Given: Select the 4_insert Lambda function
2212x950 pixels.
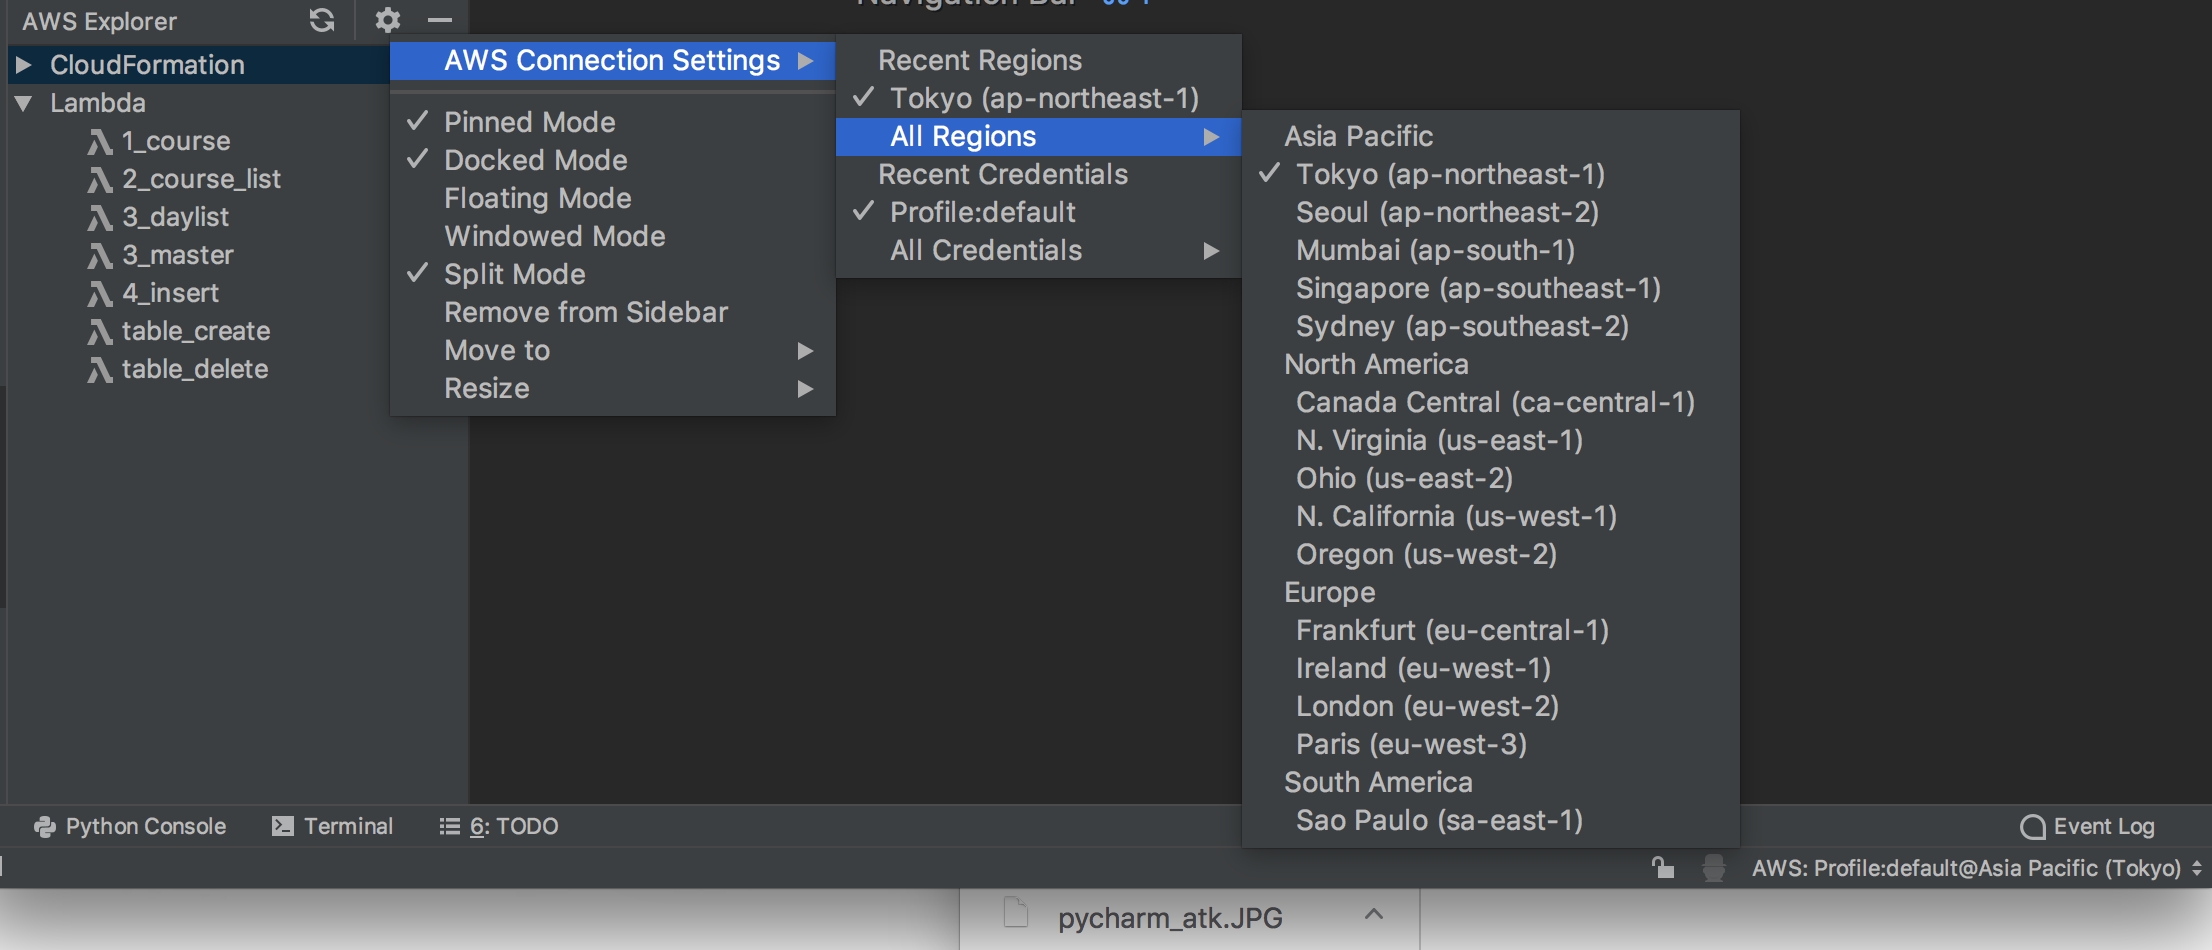Looking at the screenshot, I should pos(170,294).
